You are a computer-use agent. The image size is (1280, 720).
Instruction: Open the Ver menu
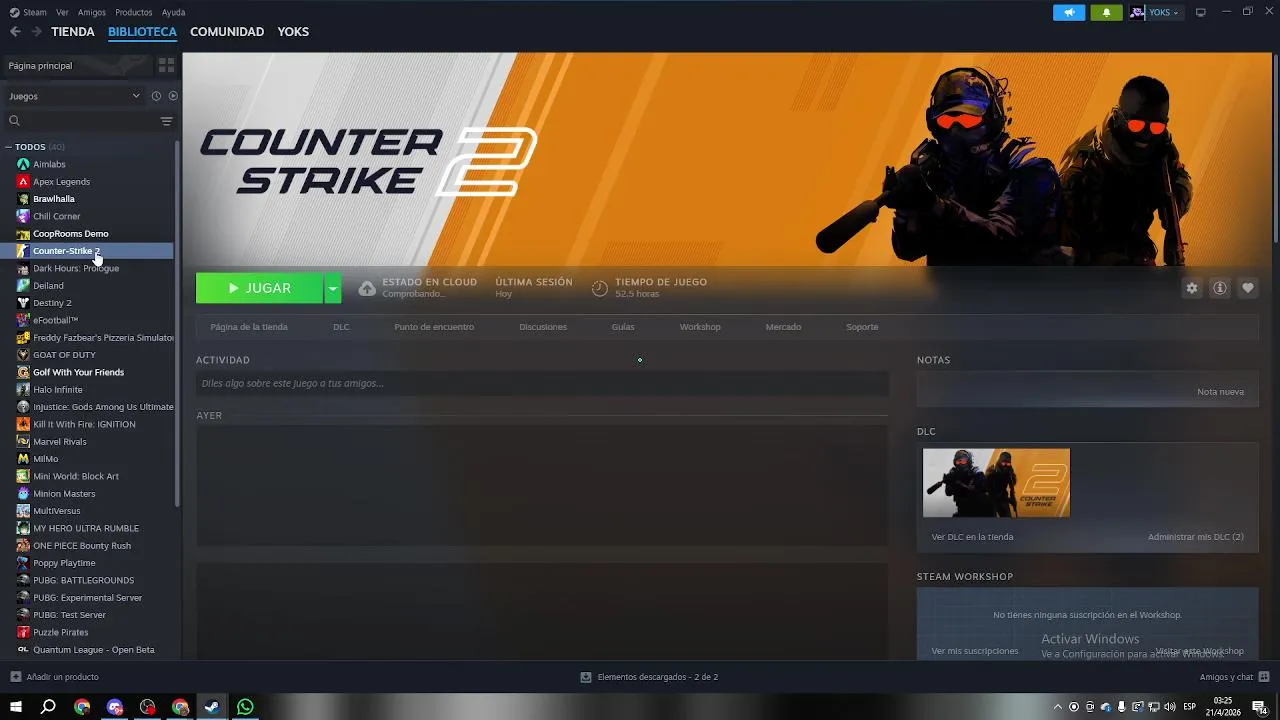click(x=62, y=12)
